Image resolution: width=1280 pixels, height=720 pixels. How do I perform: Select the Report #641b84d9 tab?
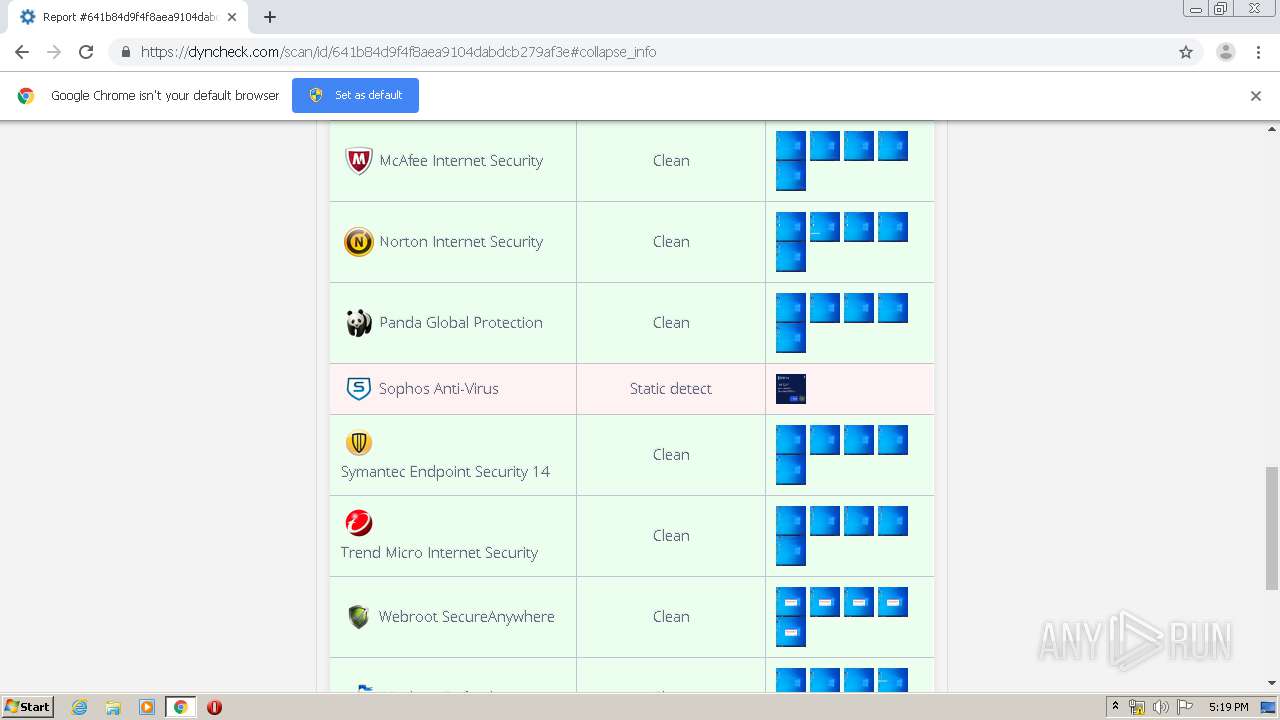pyautogui.click(x=128, y=17)
